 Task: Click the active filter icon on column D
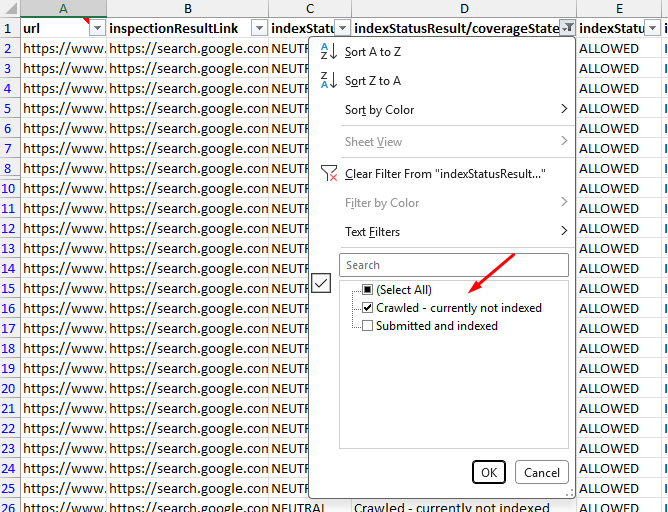pyautogui.click(x=567, y=29)
